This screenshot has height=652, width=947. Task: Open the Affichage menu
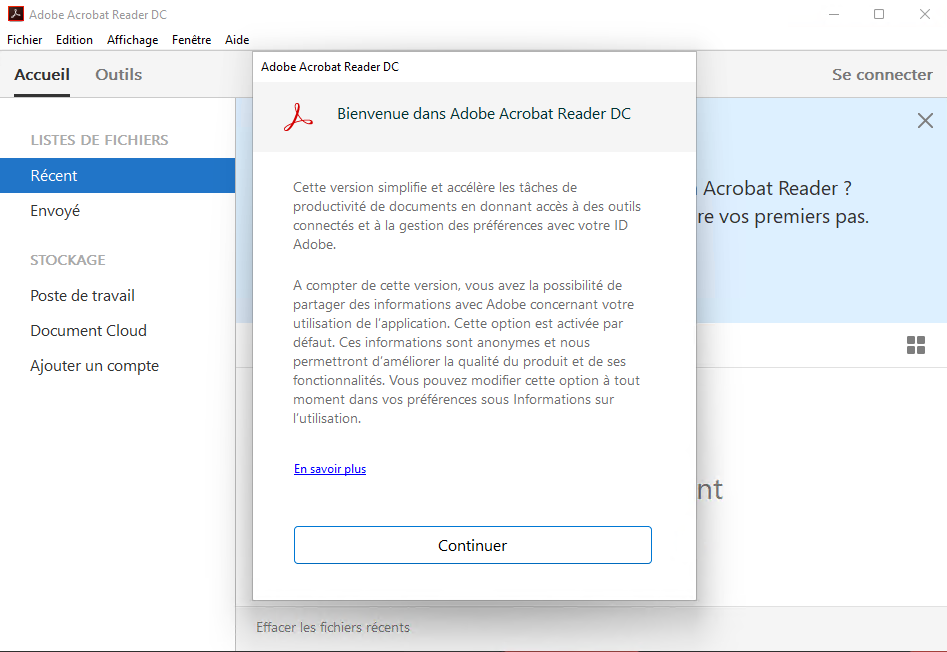(132, 40)
